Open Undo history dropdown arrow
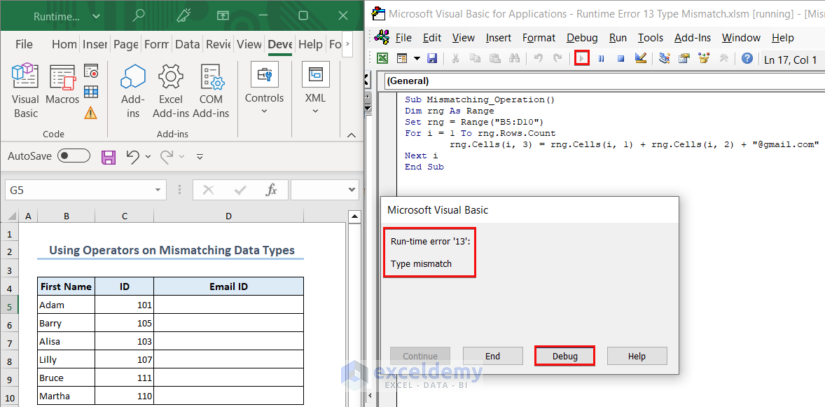825x407 pixels. (148, 157)
